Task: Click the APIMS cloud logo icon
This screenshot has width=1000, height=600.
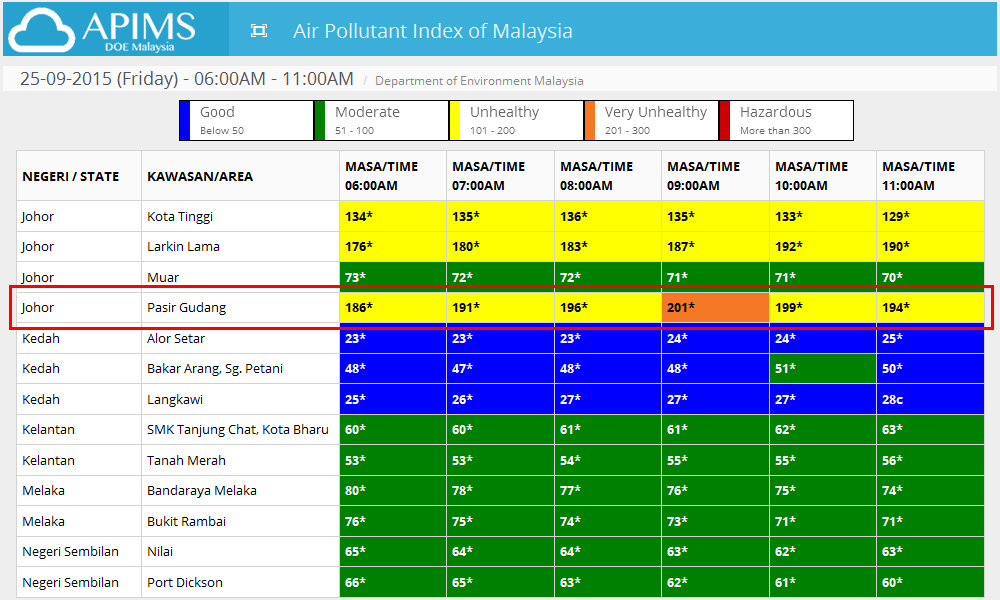Action: point(42,30)
